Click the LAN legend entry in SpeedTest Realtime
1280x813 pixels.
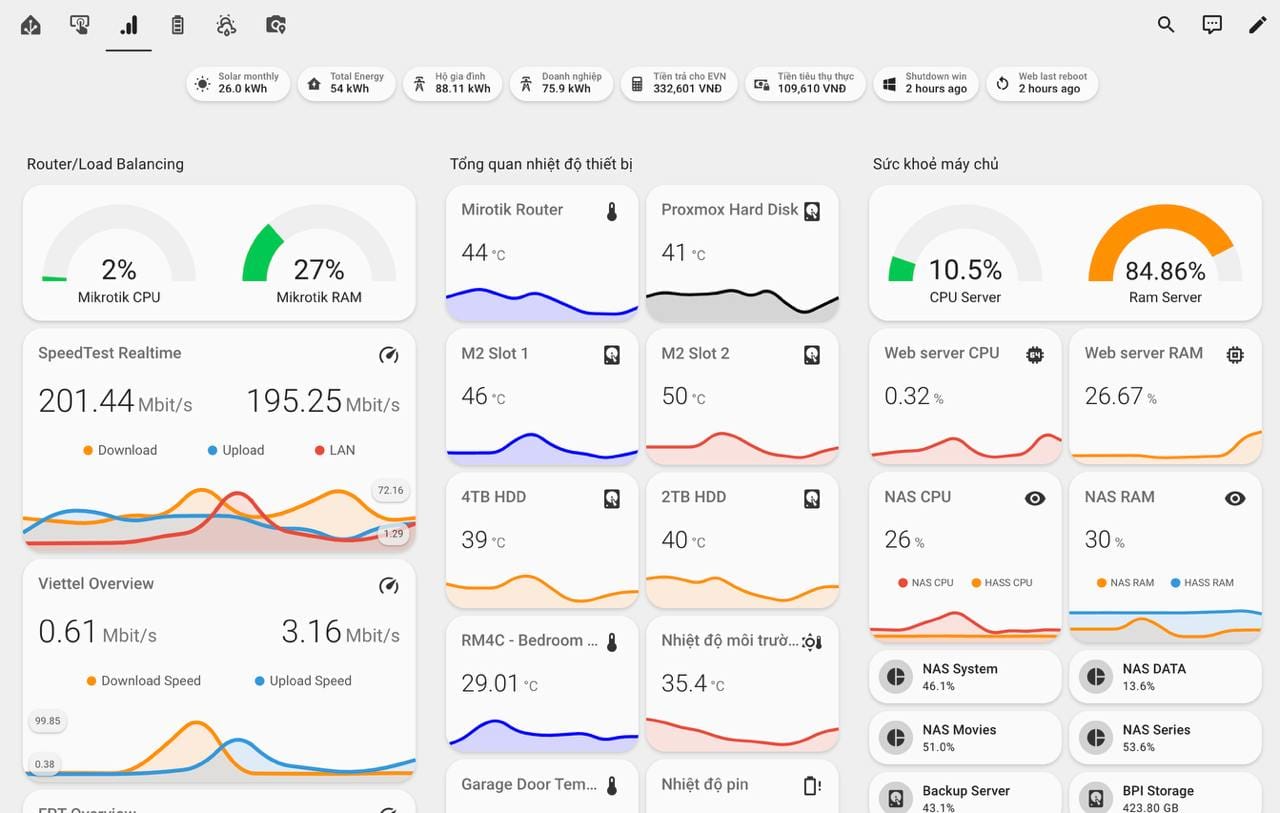[x=335, y=450]
